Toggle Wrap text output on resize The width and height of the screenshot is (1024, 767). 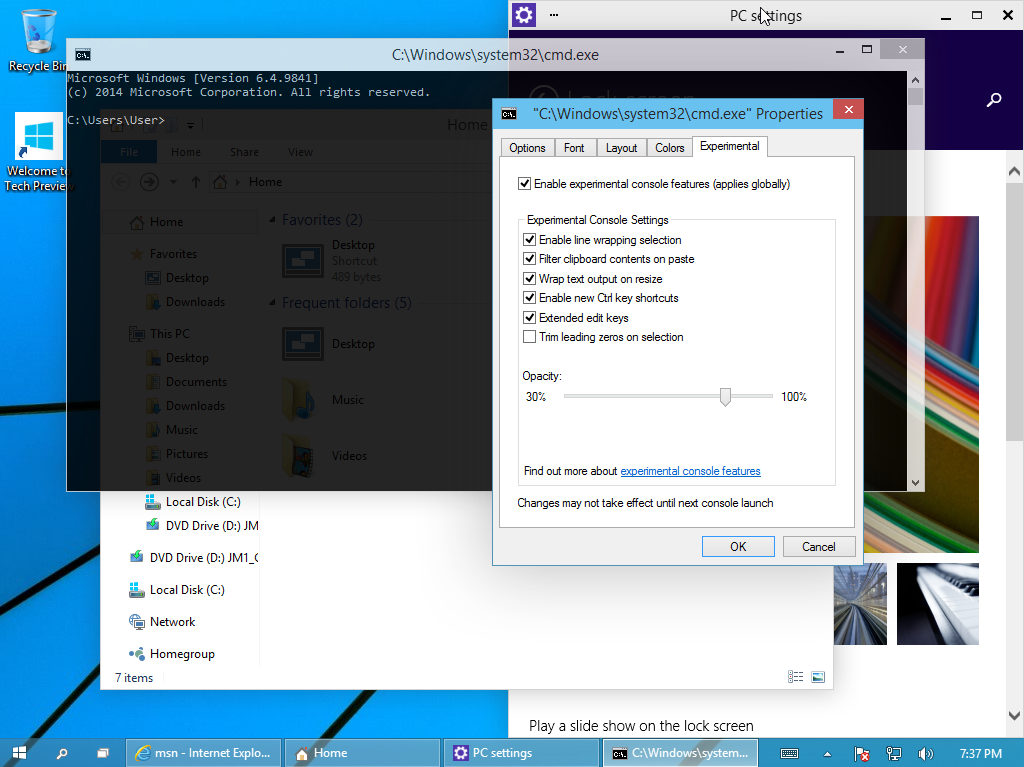(x=530, y=278)
